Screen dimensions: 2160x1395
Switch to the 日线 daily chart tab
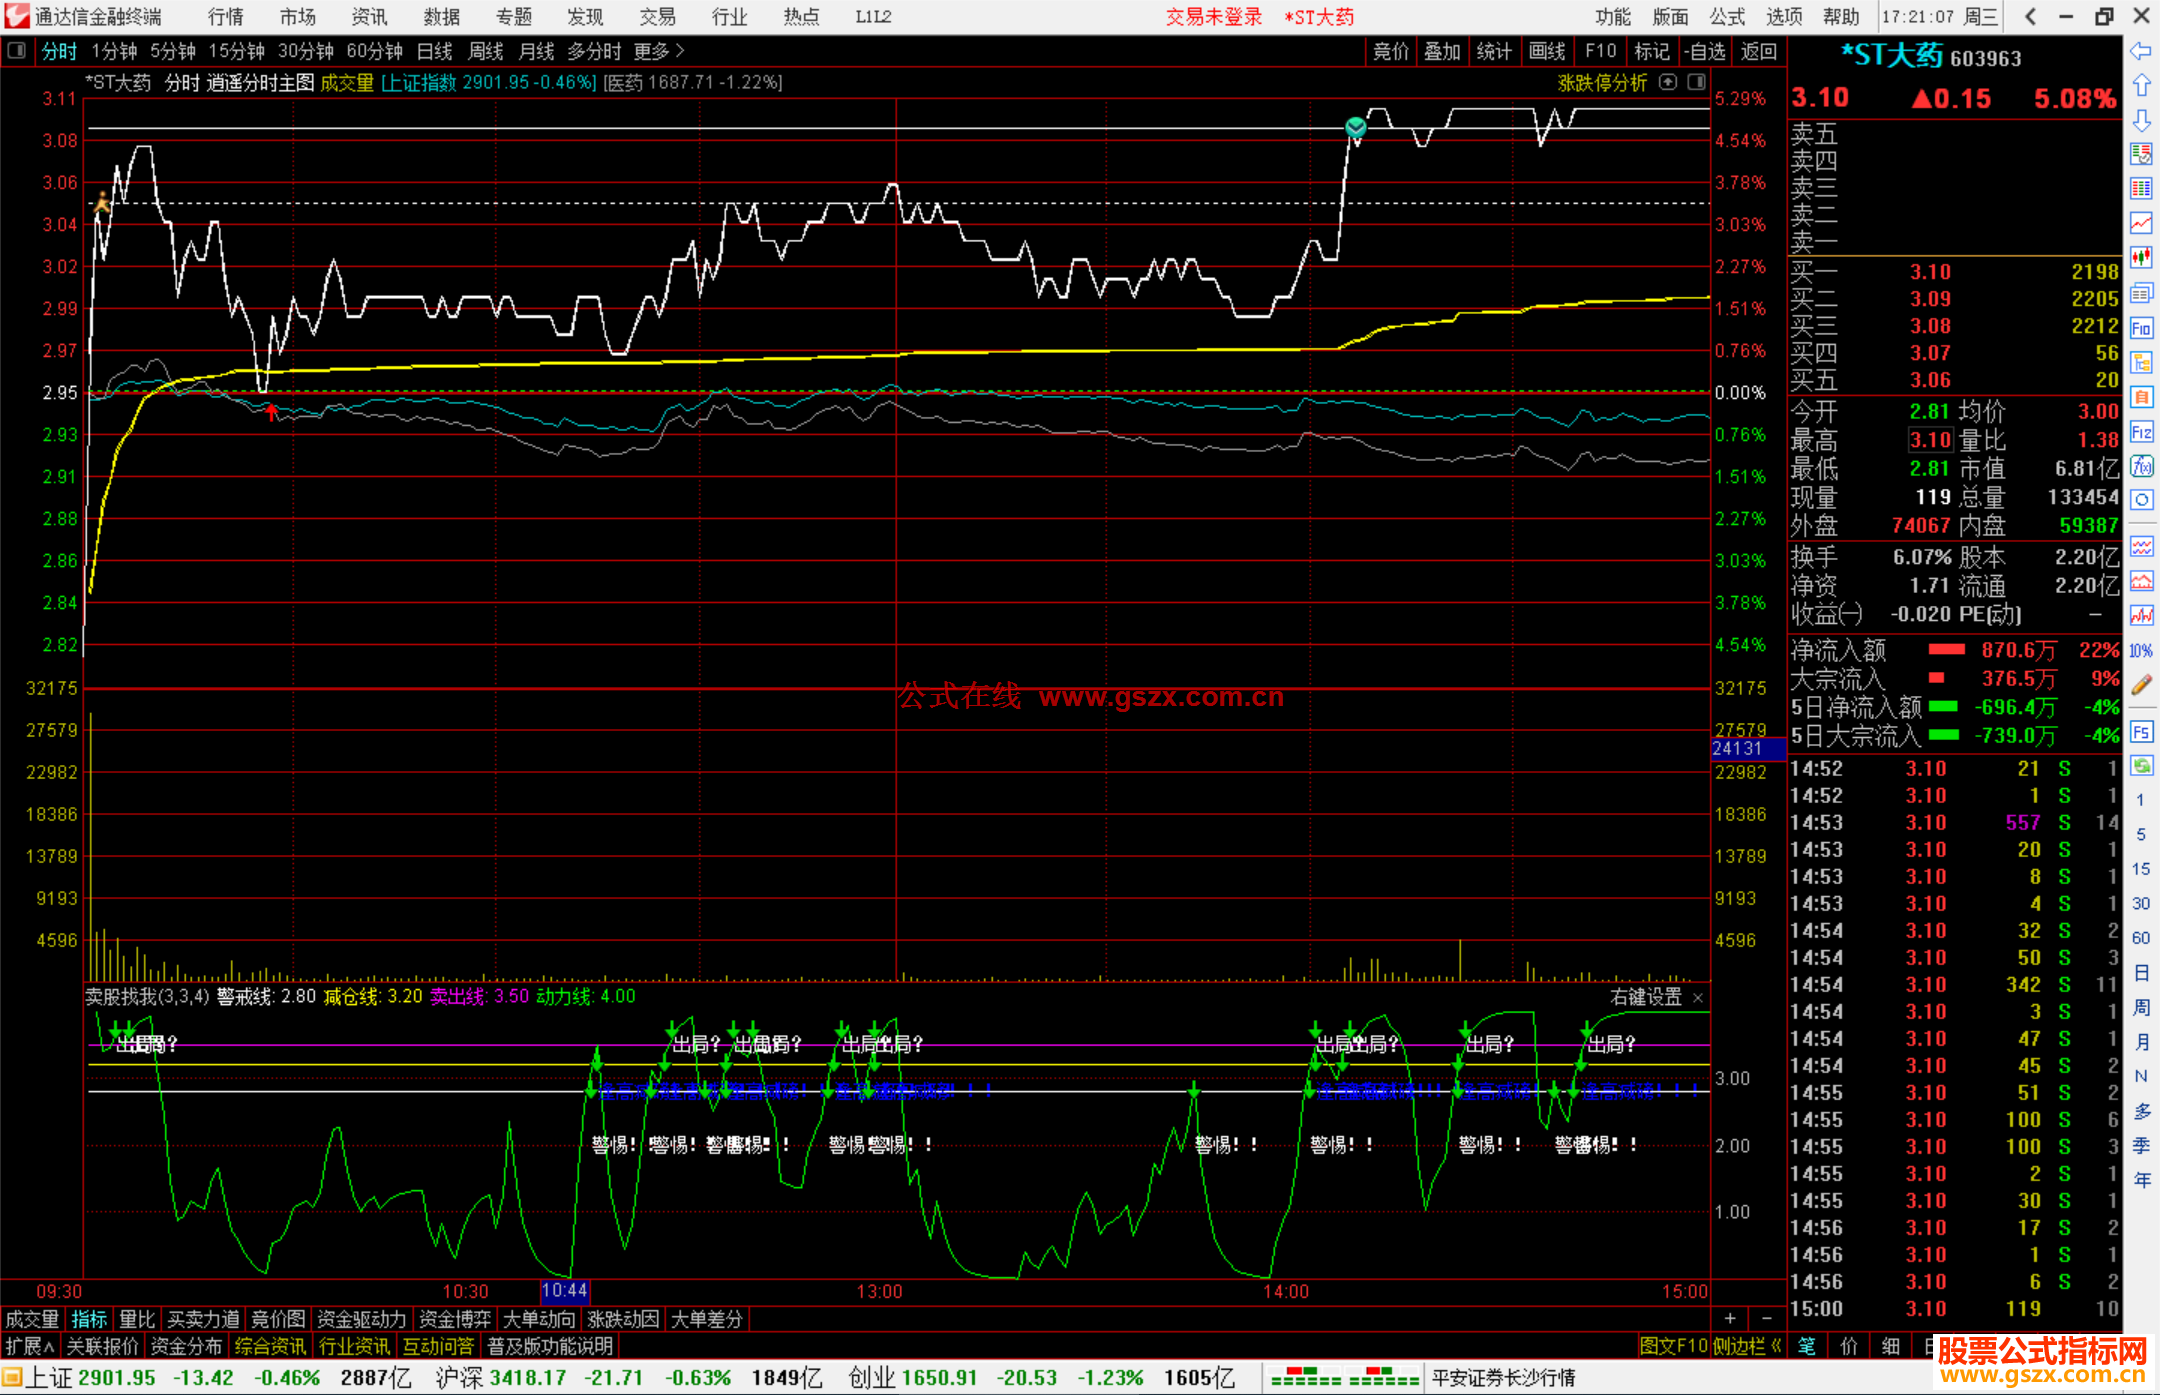(x=434, y=51)
